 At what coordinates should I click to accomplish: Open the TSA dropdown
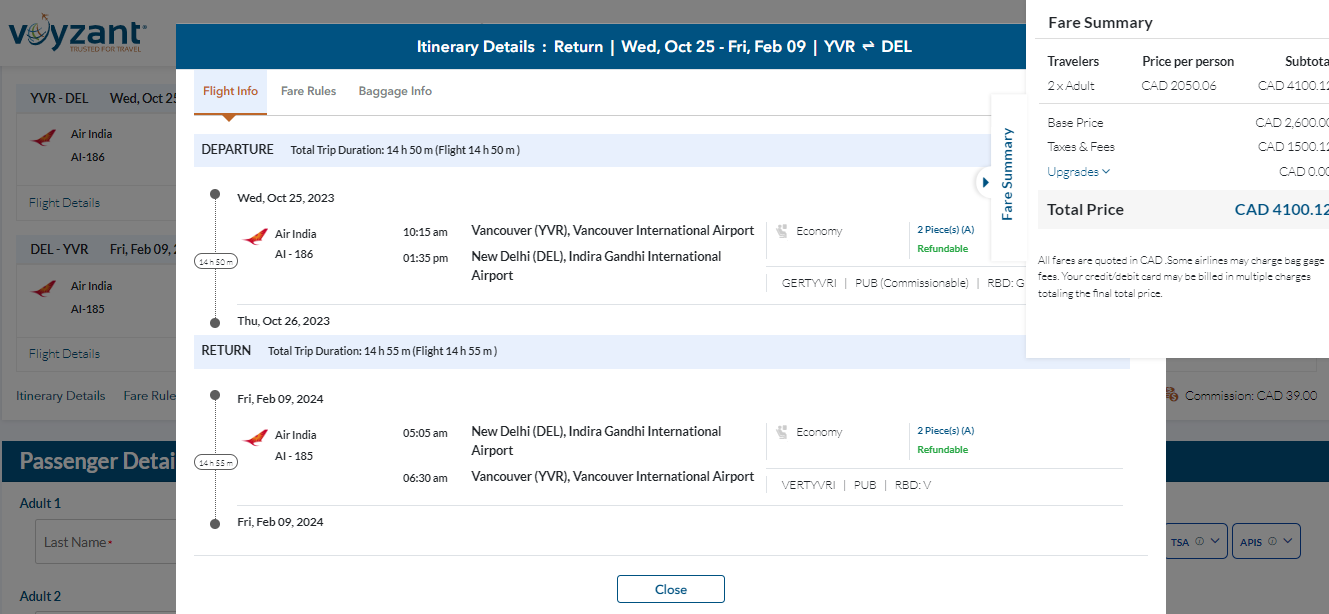click(1197, 541)
